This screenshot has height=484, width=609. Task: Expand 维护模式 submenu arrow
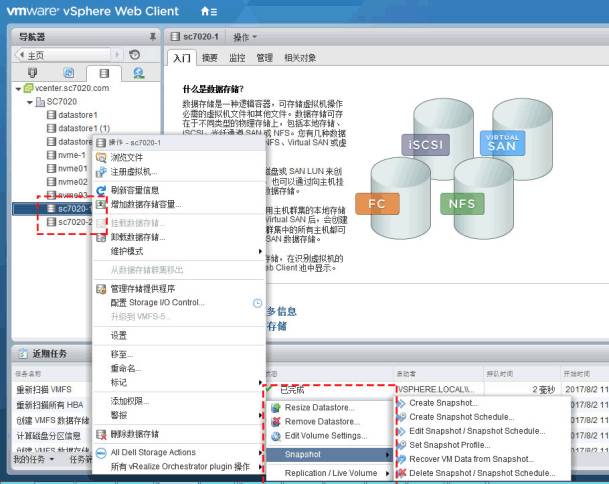(x=260, y=251)
